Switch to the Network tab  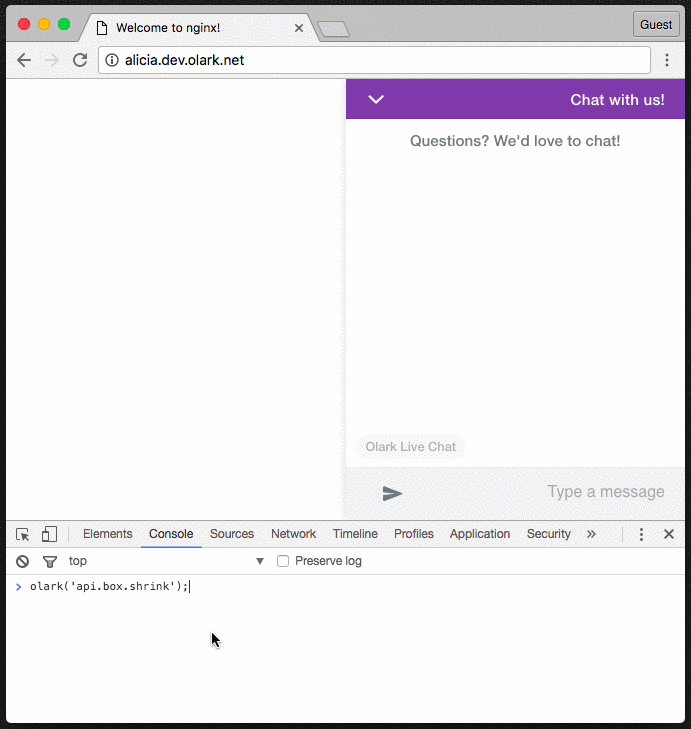tap(293, 534)
